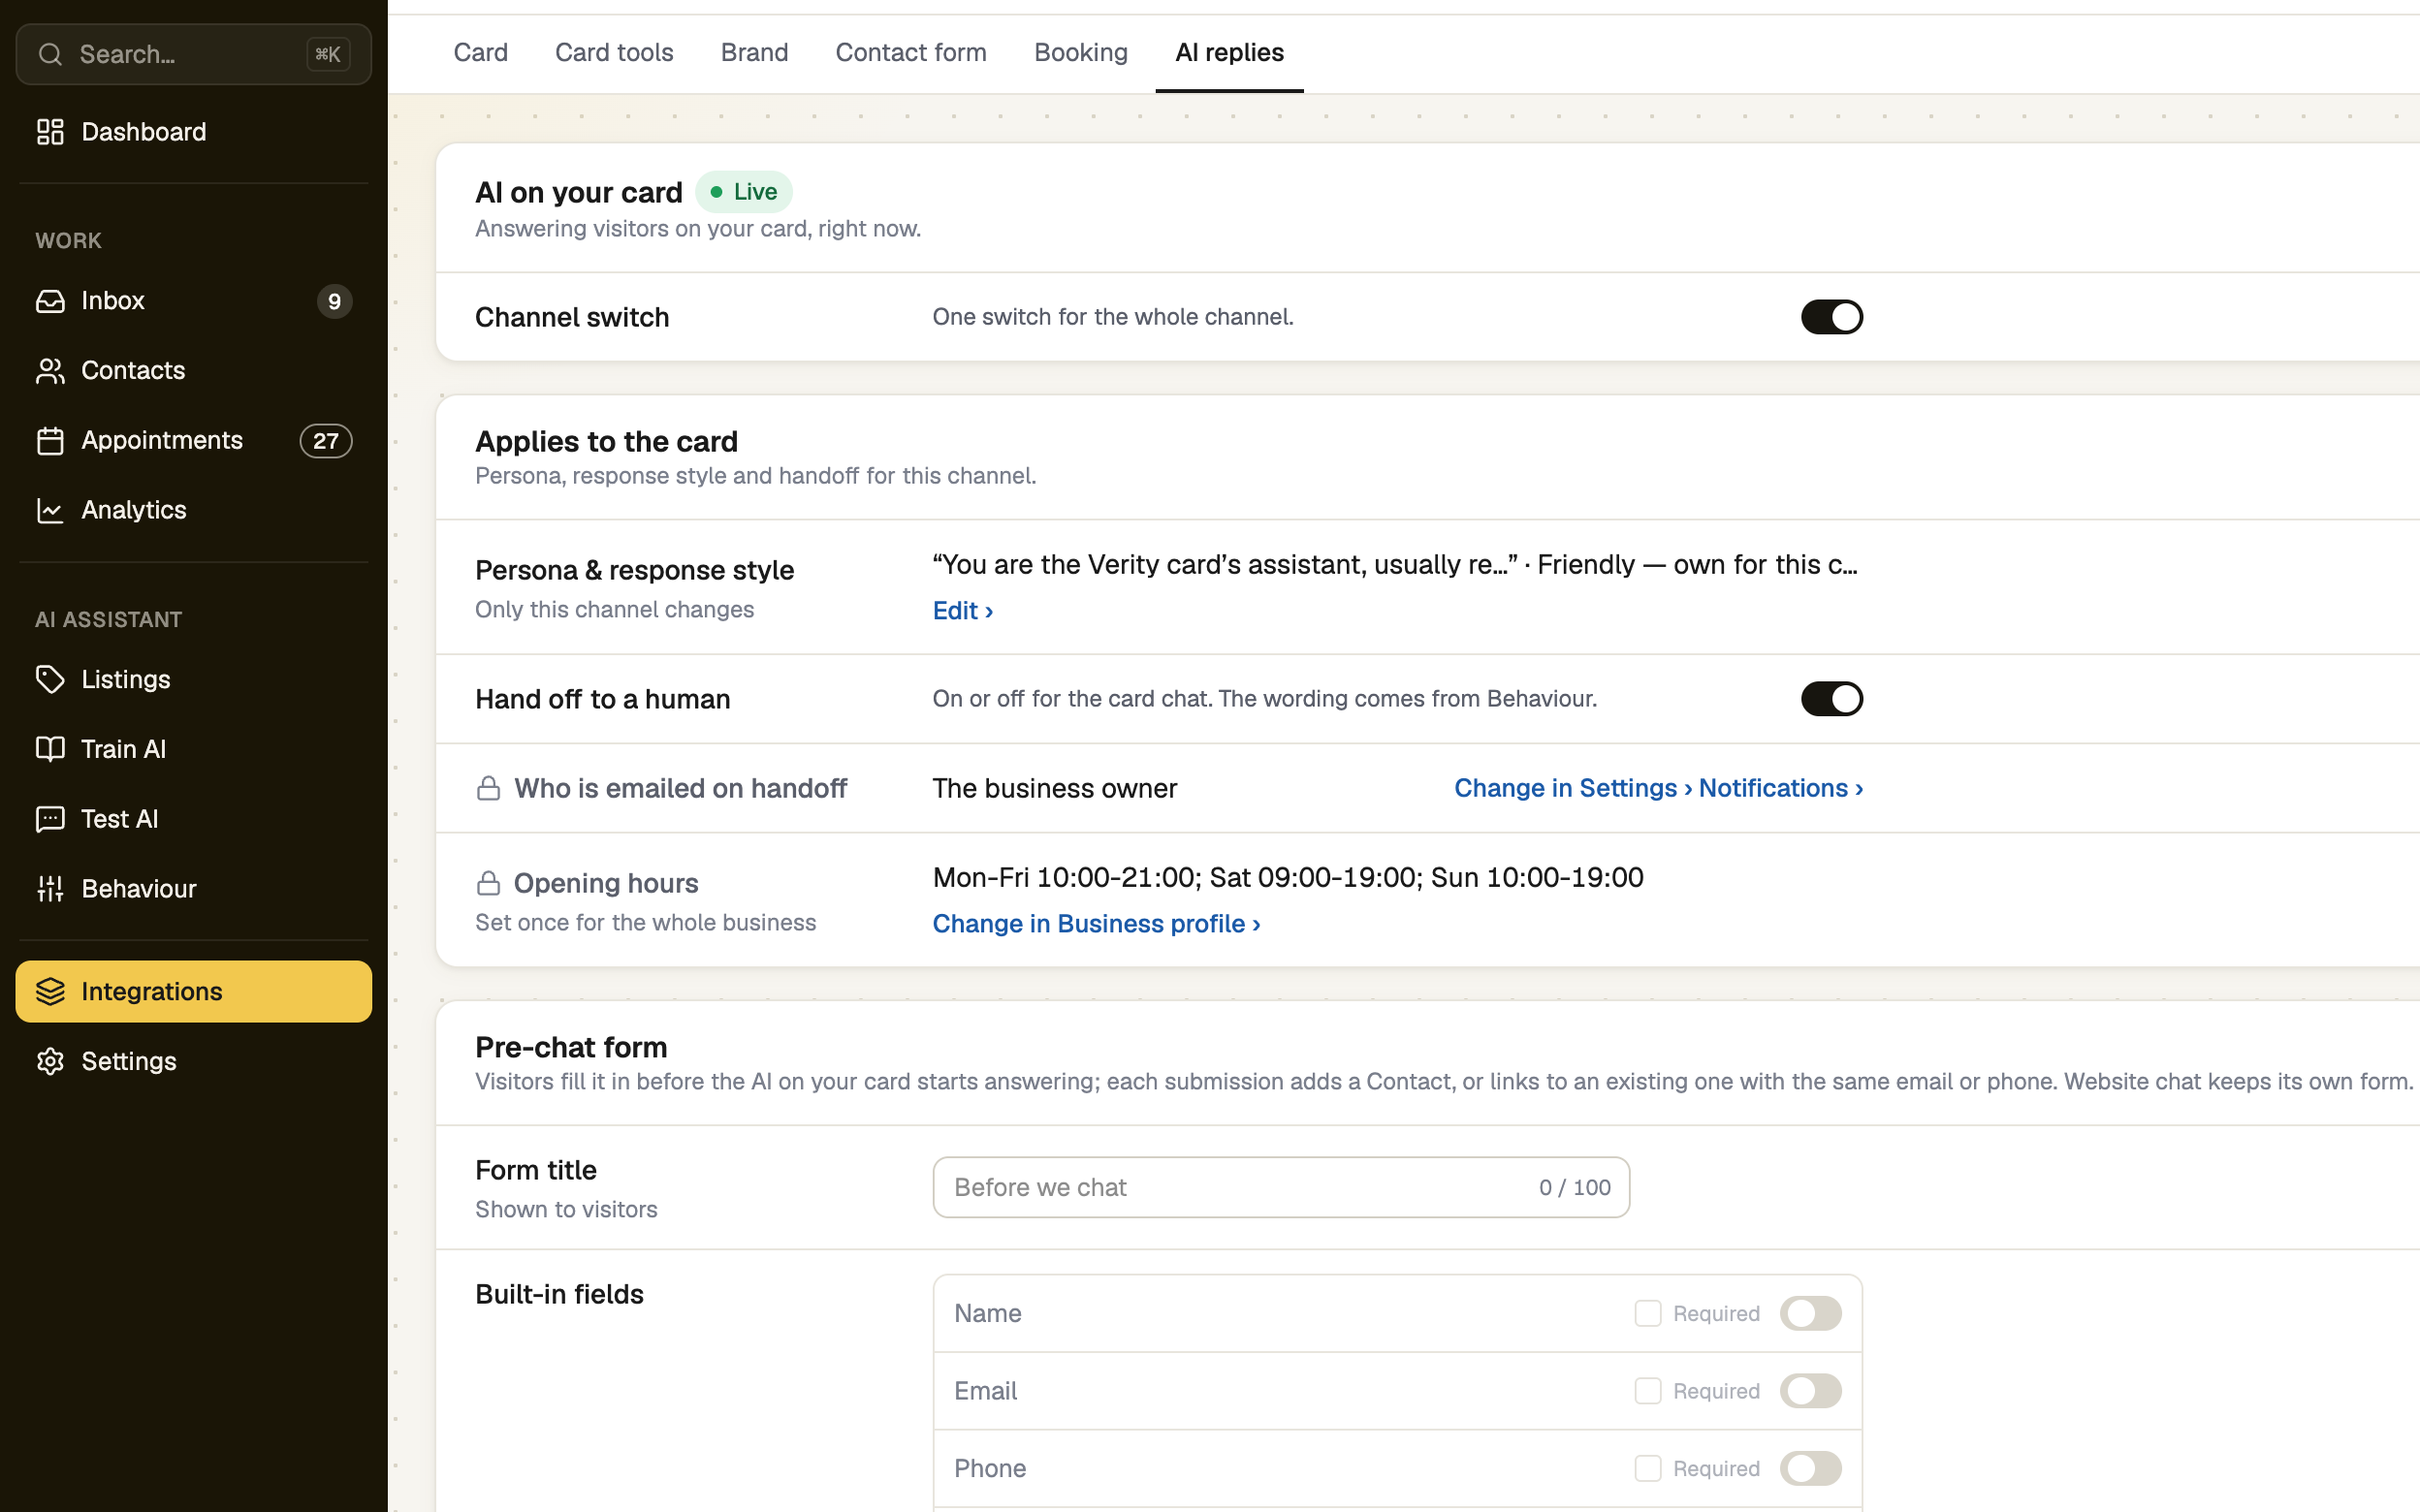2420x1512 pixels.
Task: Open Change in Business profile link
Action: pos(1096,924)
